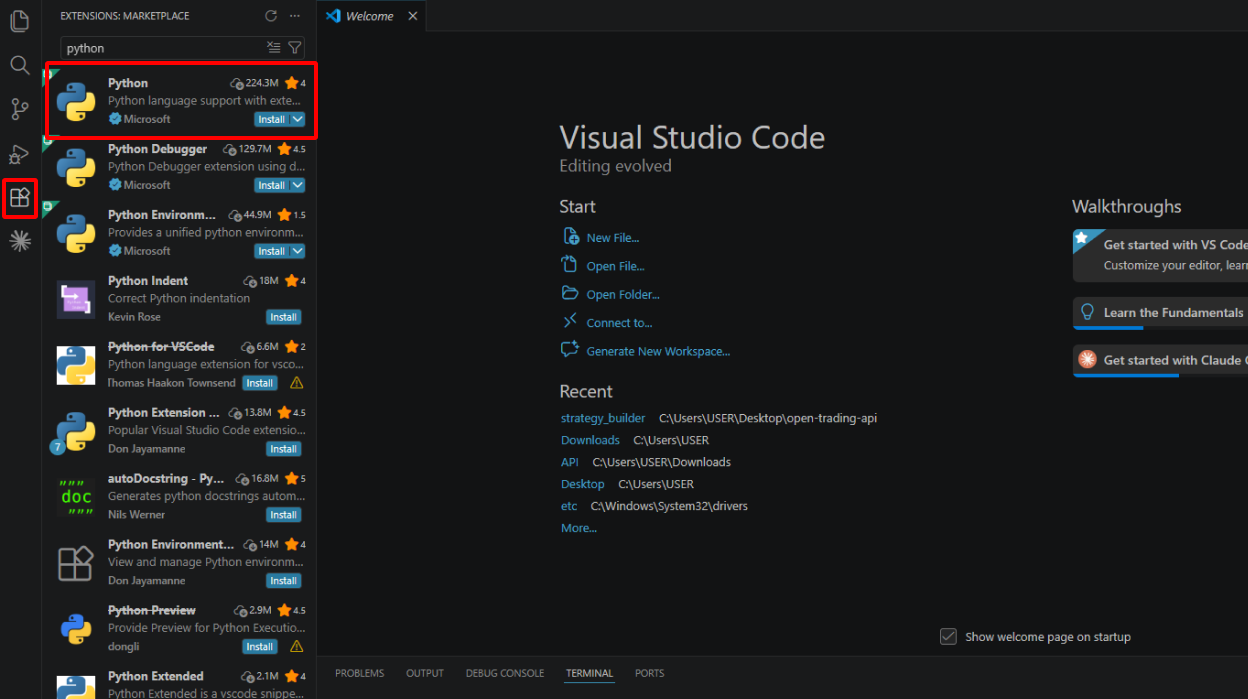The image size is (1248, 699).
Task: Select Python Preview extension title
Action: (152, 610)
